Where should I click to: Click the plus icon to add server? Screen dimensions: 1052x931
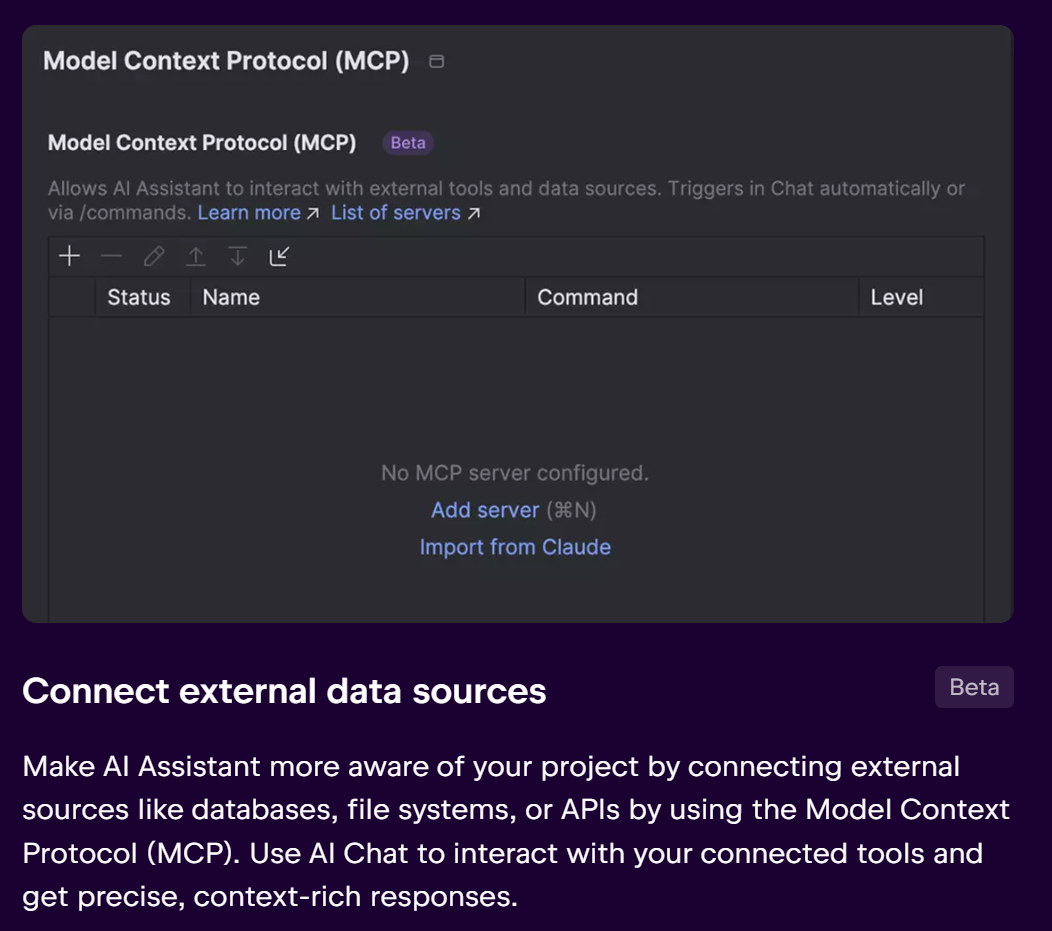(70, 256)
